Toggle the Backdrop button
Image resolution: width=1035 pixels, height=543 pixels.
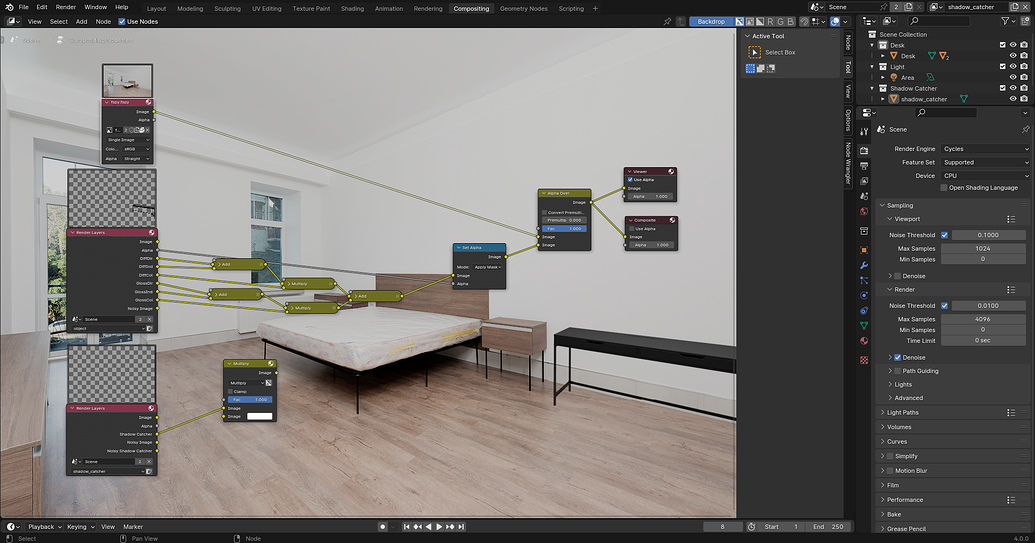[x=711, y=22]
